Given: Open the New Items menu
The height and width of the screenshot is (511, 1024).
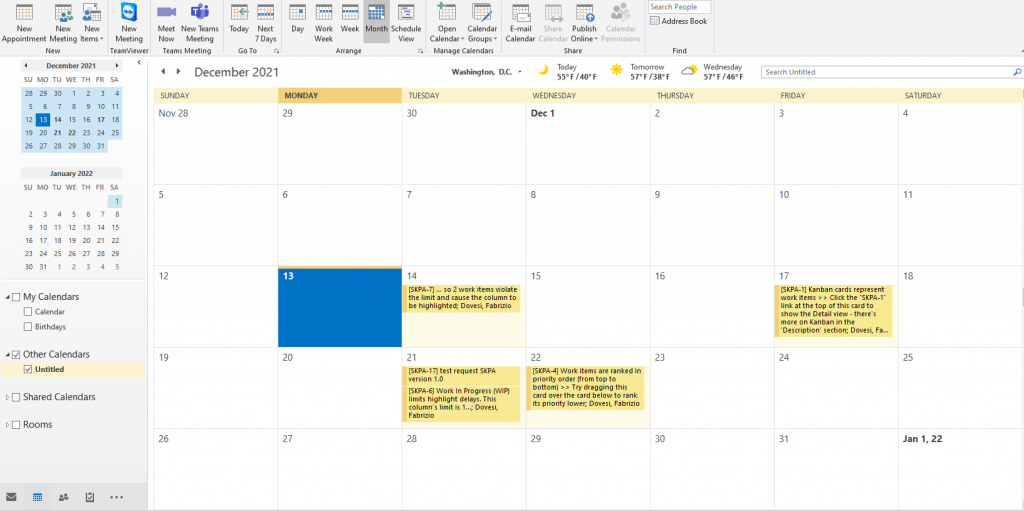Looking at the screenshot, I should point(92,24).
